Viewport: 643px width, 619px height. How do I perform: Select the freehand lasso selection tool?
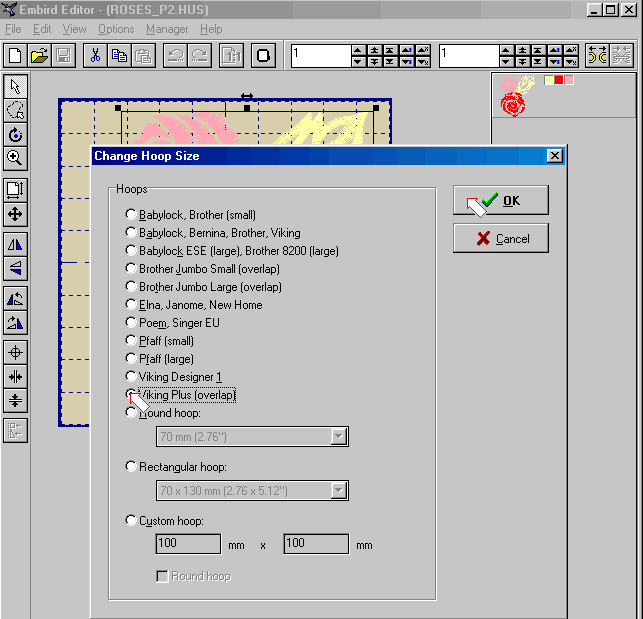click(x=16, y=110)
